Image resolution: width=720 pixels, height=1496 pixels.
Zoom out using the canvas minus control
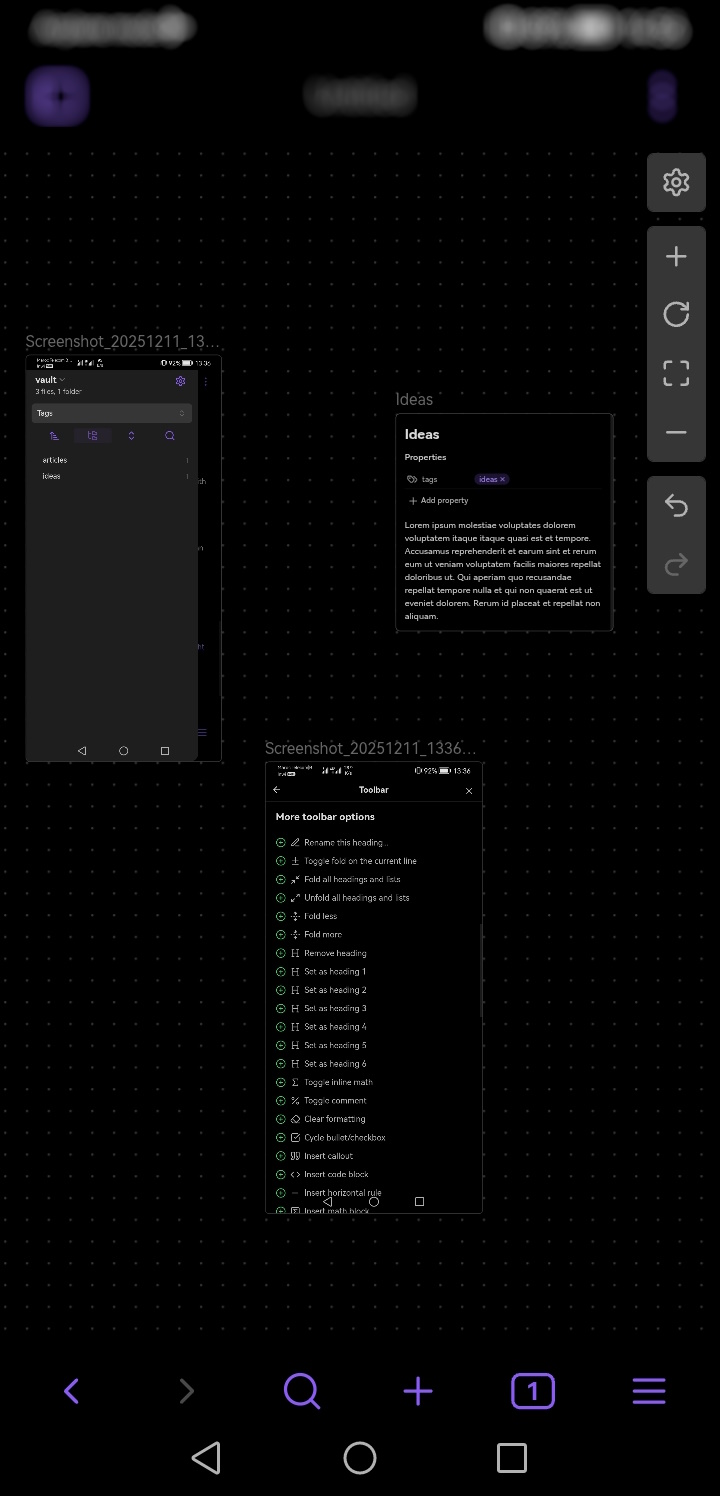[x=676, y=433]
